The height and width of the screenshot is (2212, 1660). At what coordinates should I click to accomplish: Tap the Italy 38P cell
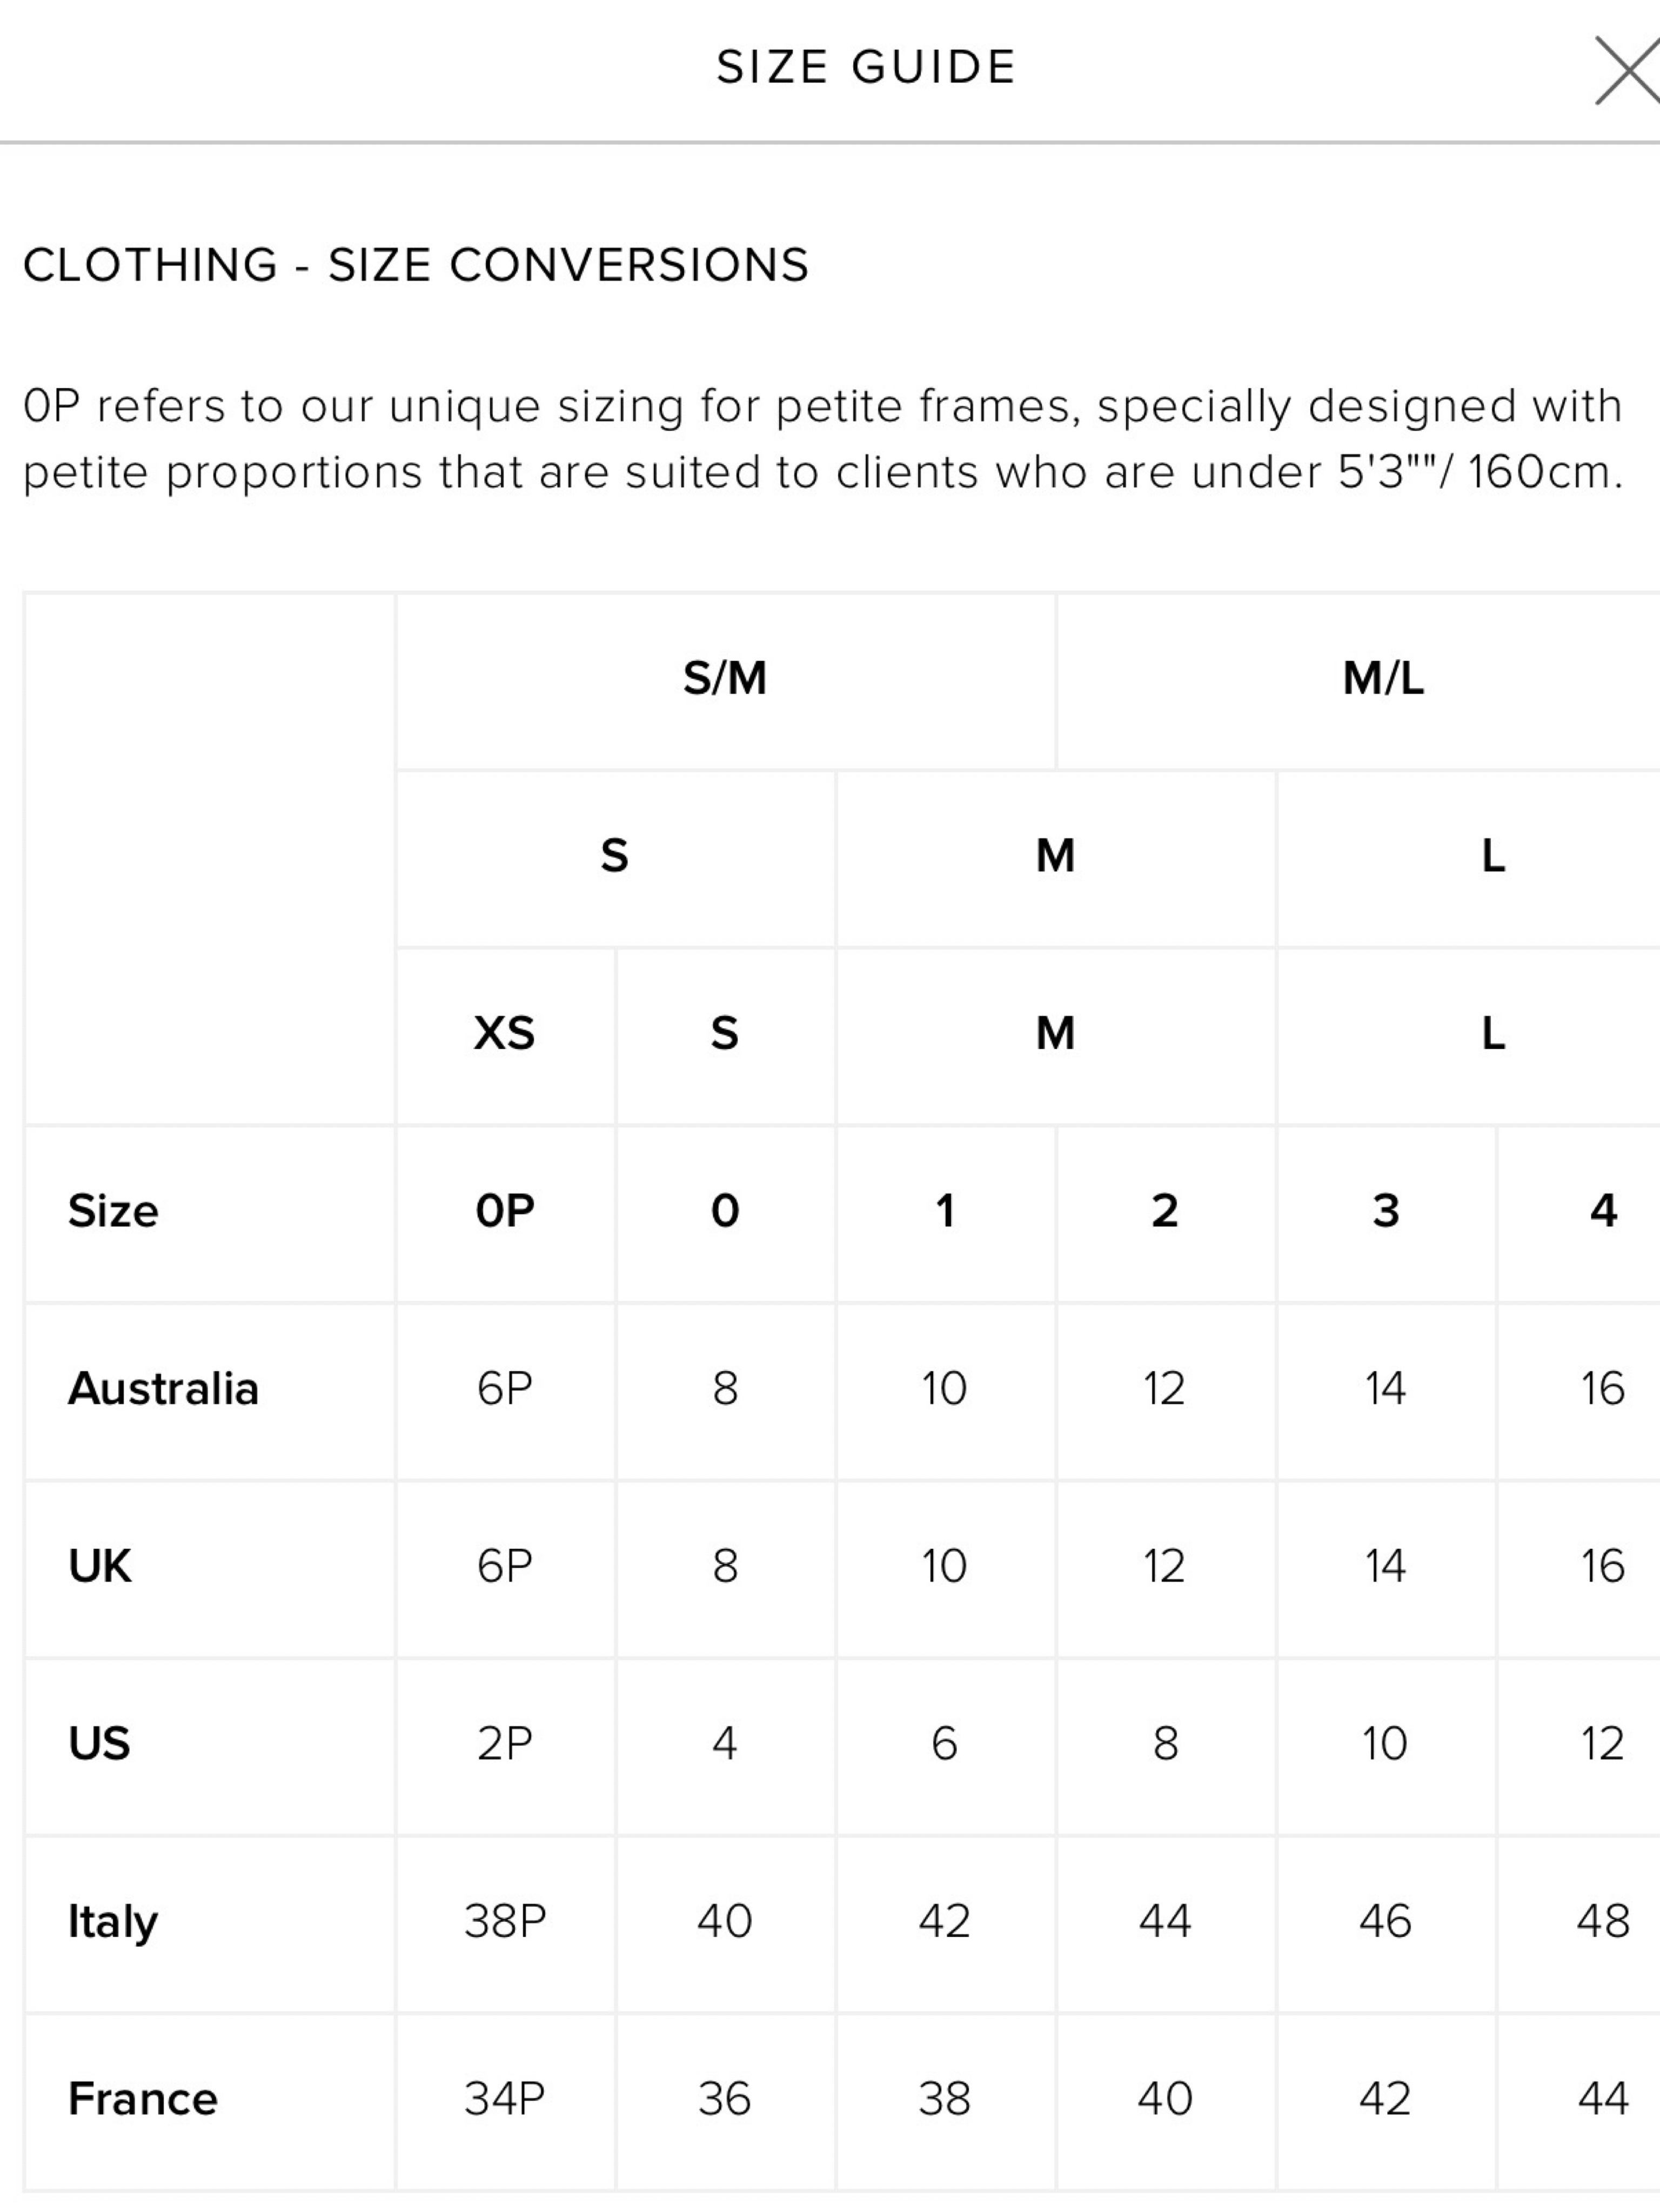pos(505,1922)
